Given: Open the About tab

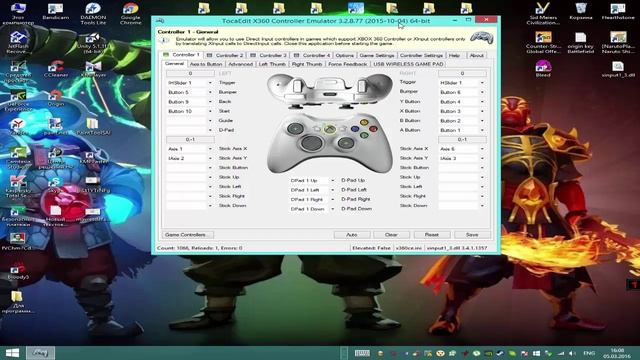Looking at the screenshot, I should 476,55.
